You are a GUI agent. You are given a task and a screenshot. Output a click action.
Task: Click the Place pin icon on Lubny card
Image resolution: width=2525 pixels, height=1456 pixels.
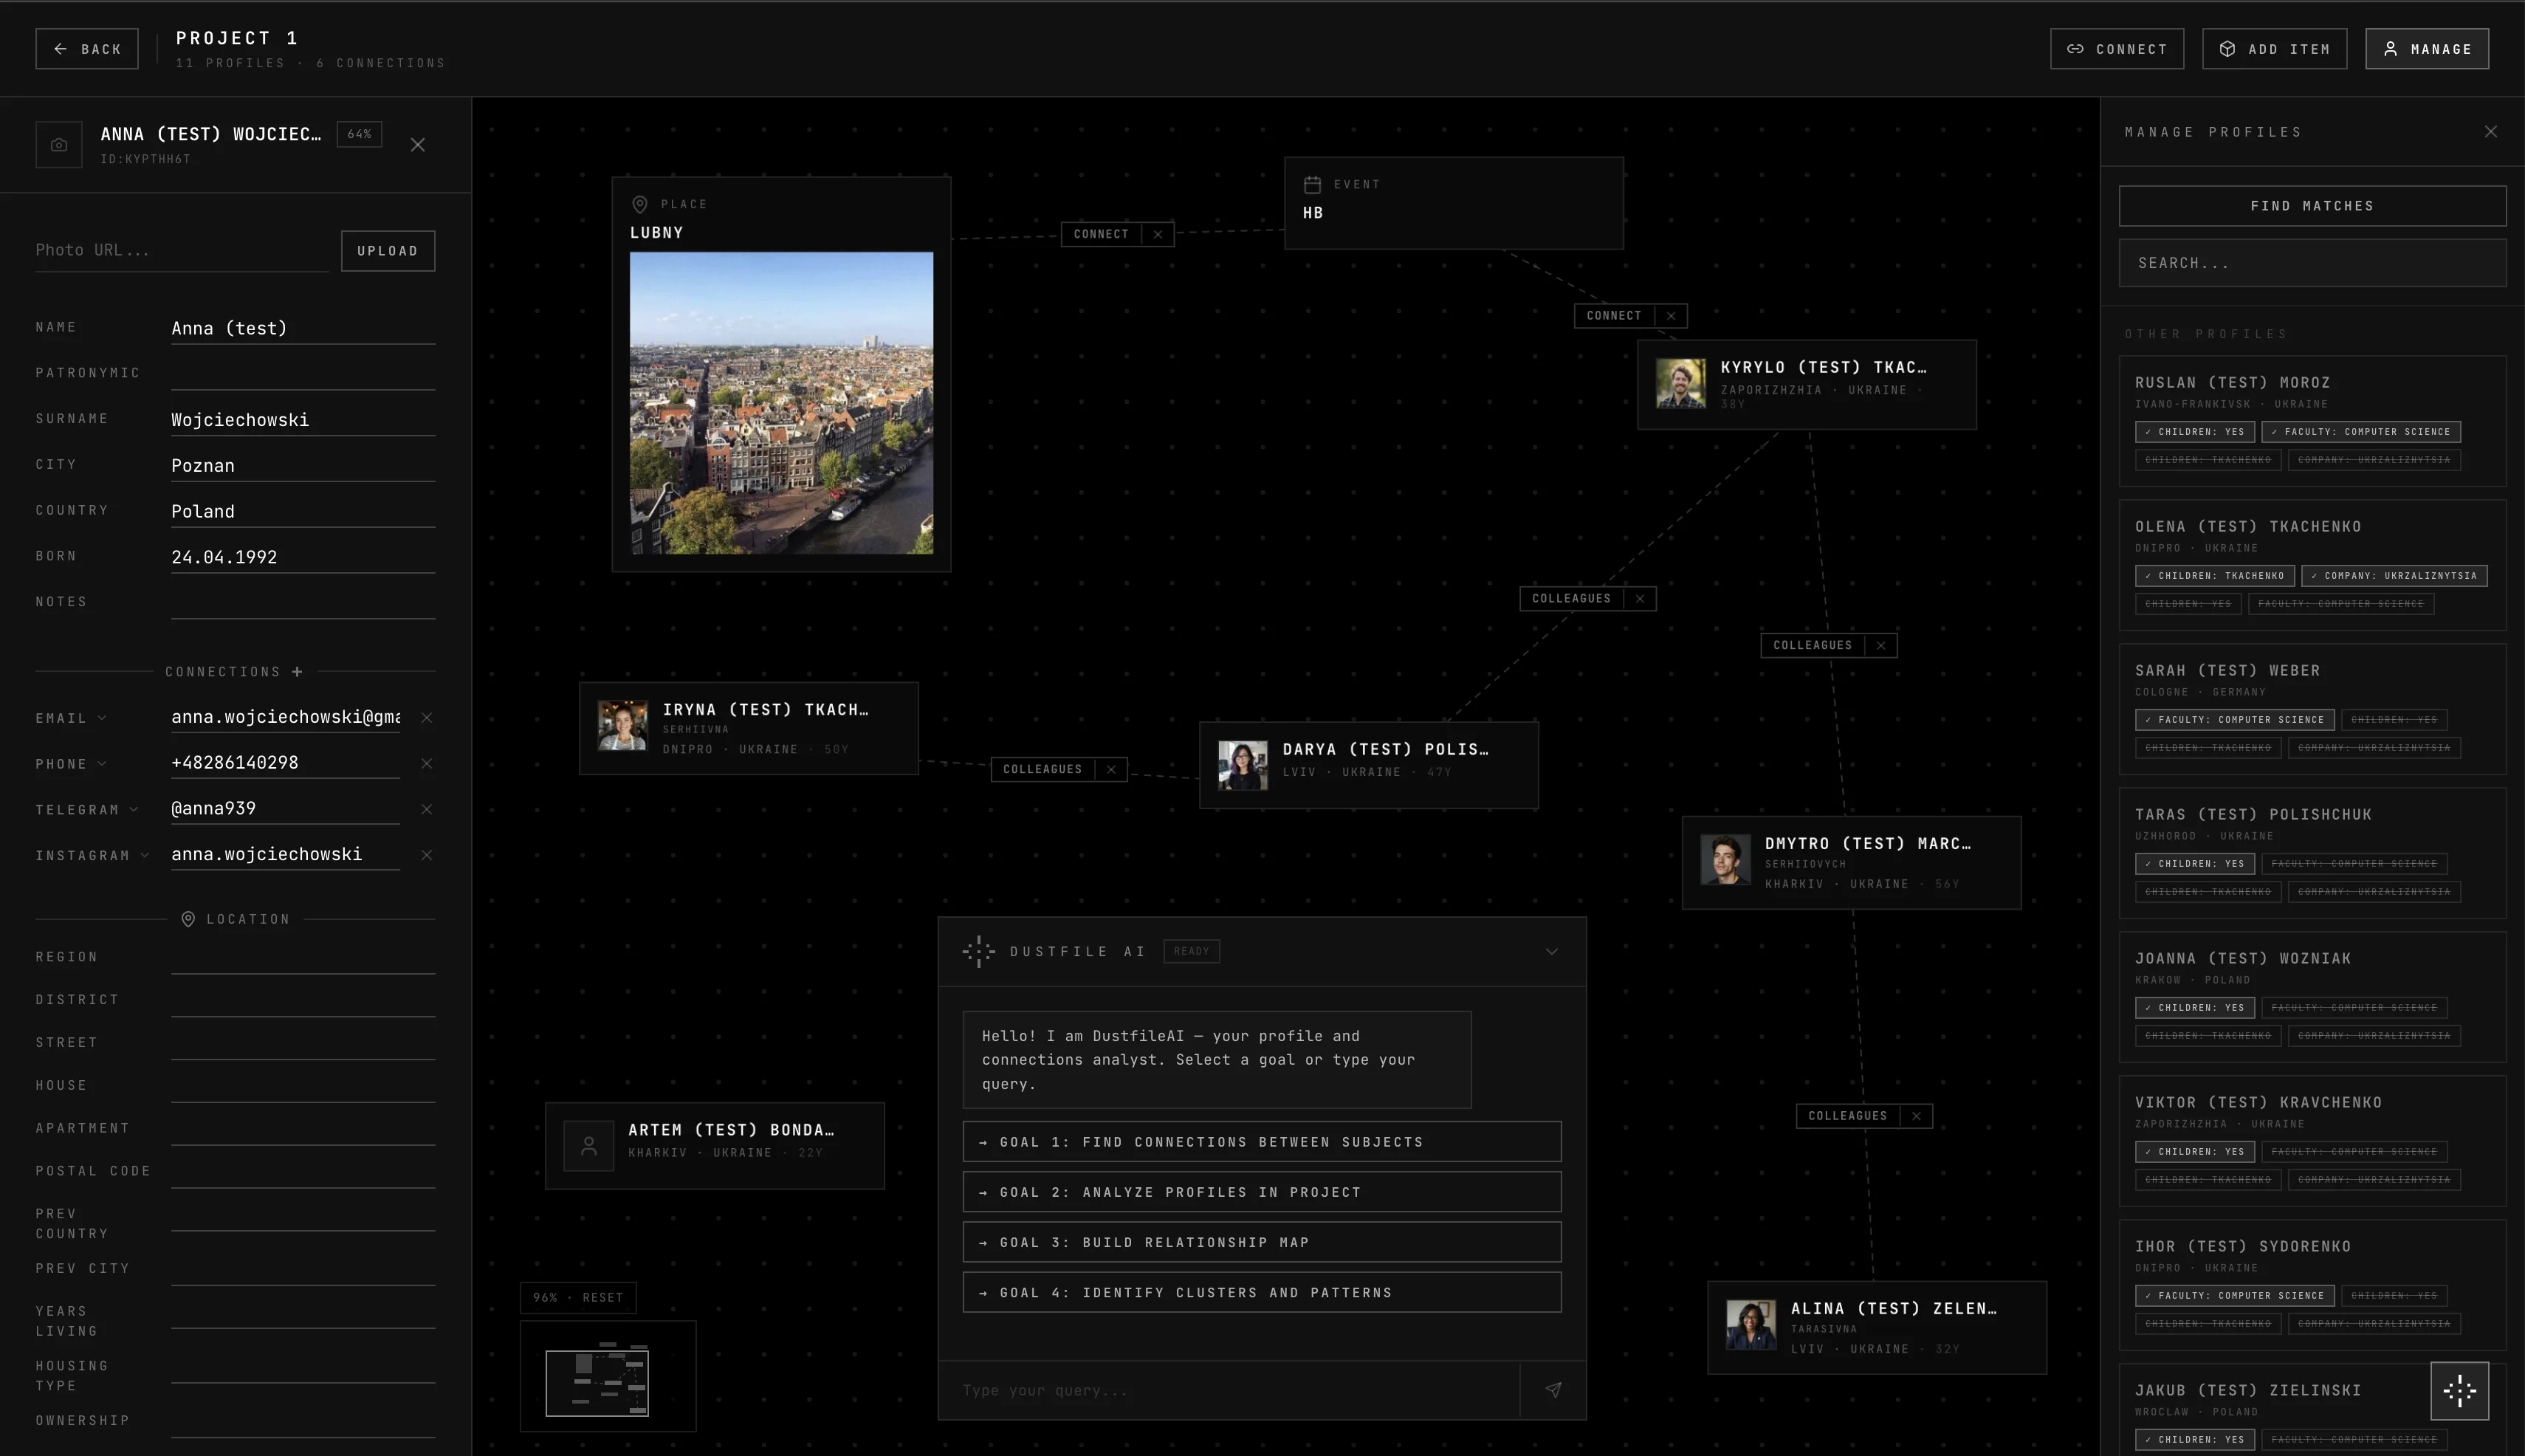[640, 204]
